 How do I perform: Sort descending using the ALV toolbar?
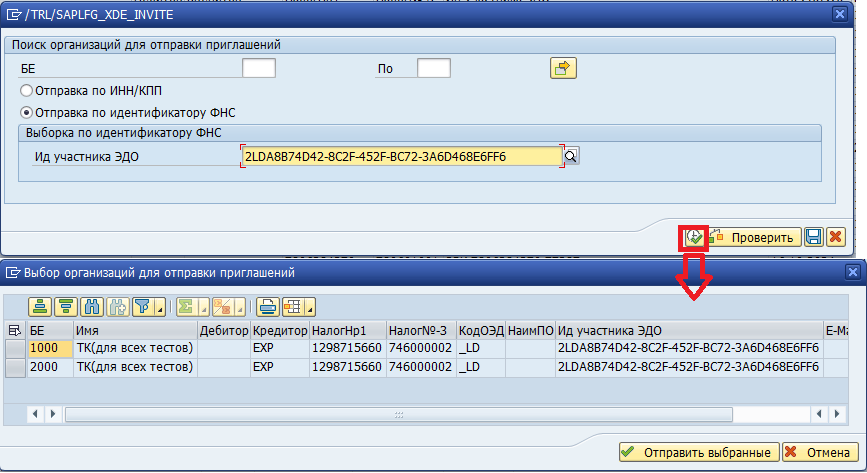point(67,306)
